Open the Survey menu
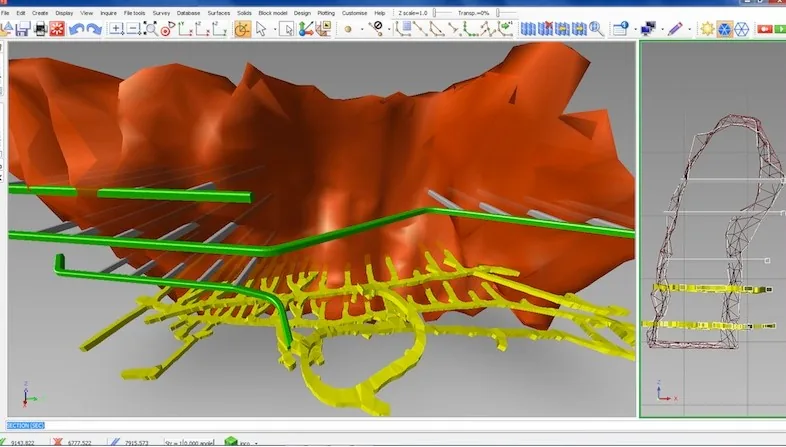This screenshot has height=447, width=786. [x=161, y=13]
